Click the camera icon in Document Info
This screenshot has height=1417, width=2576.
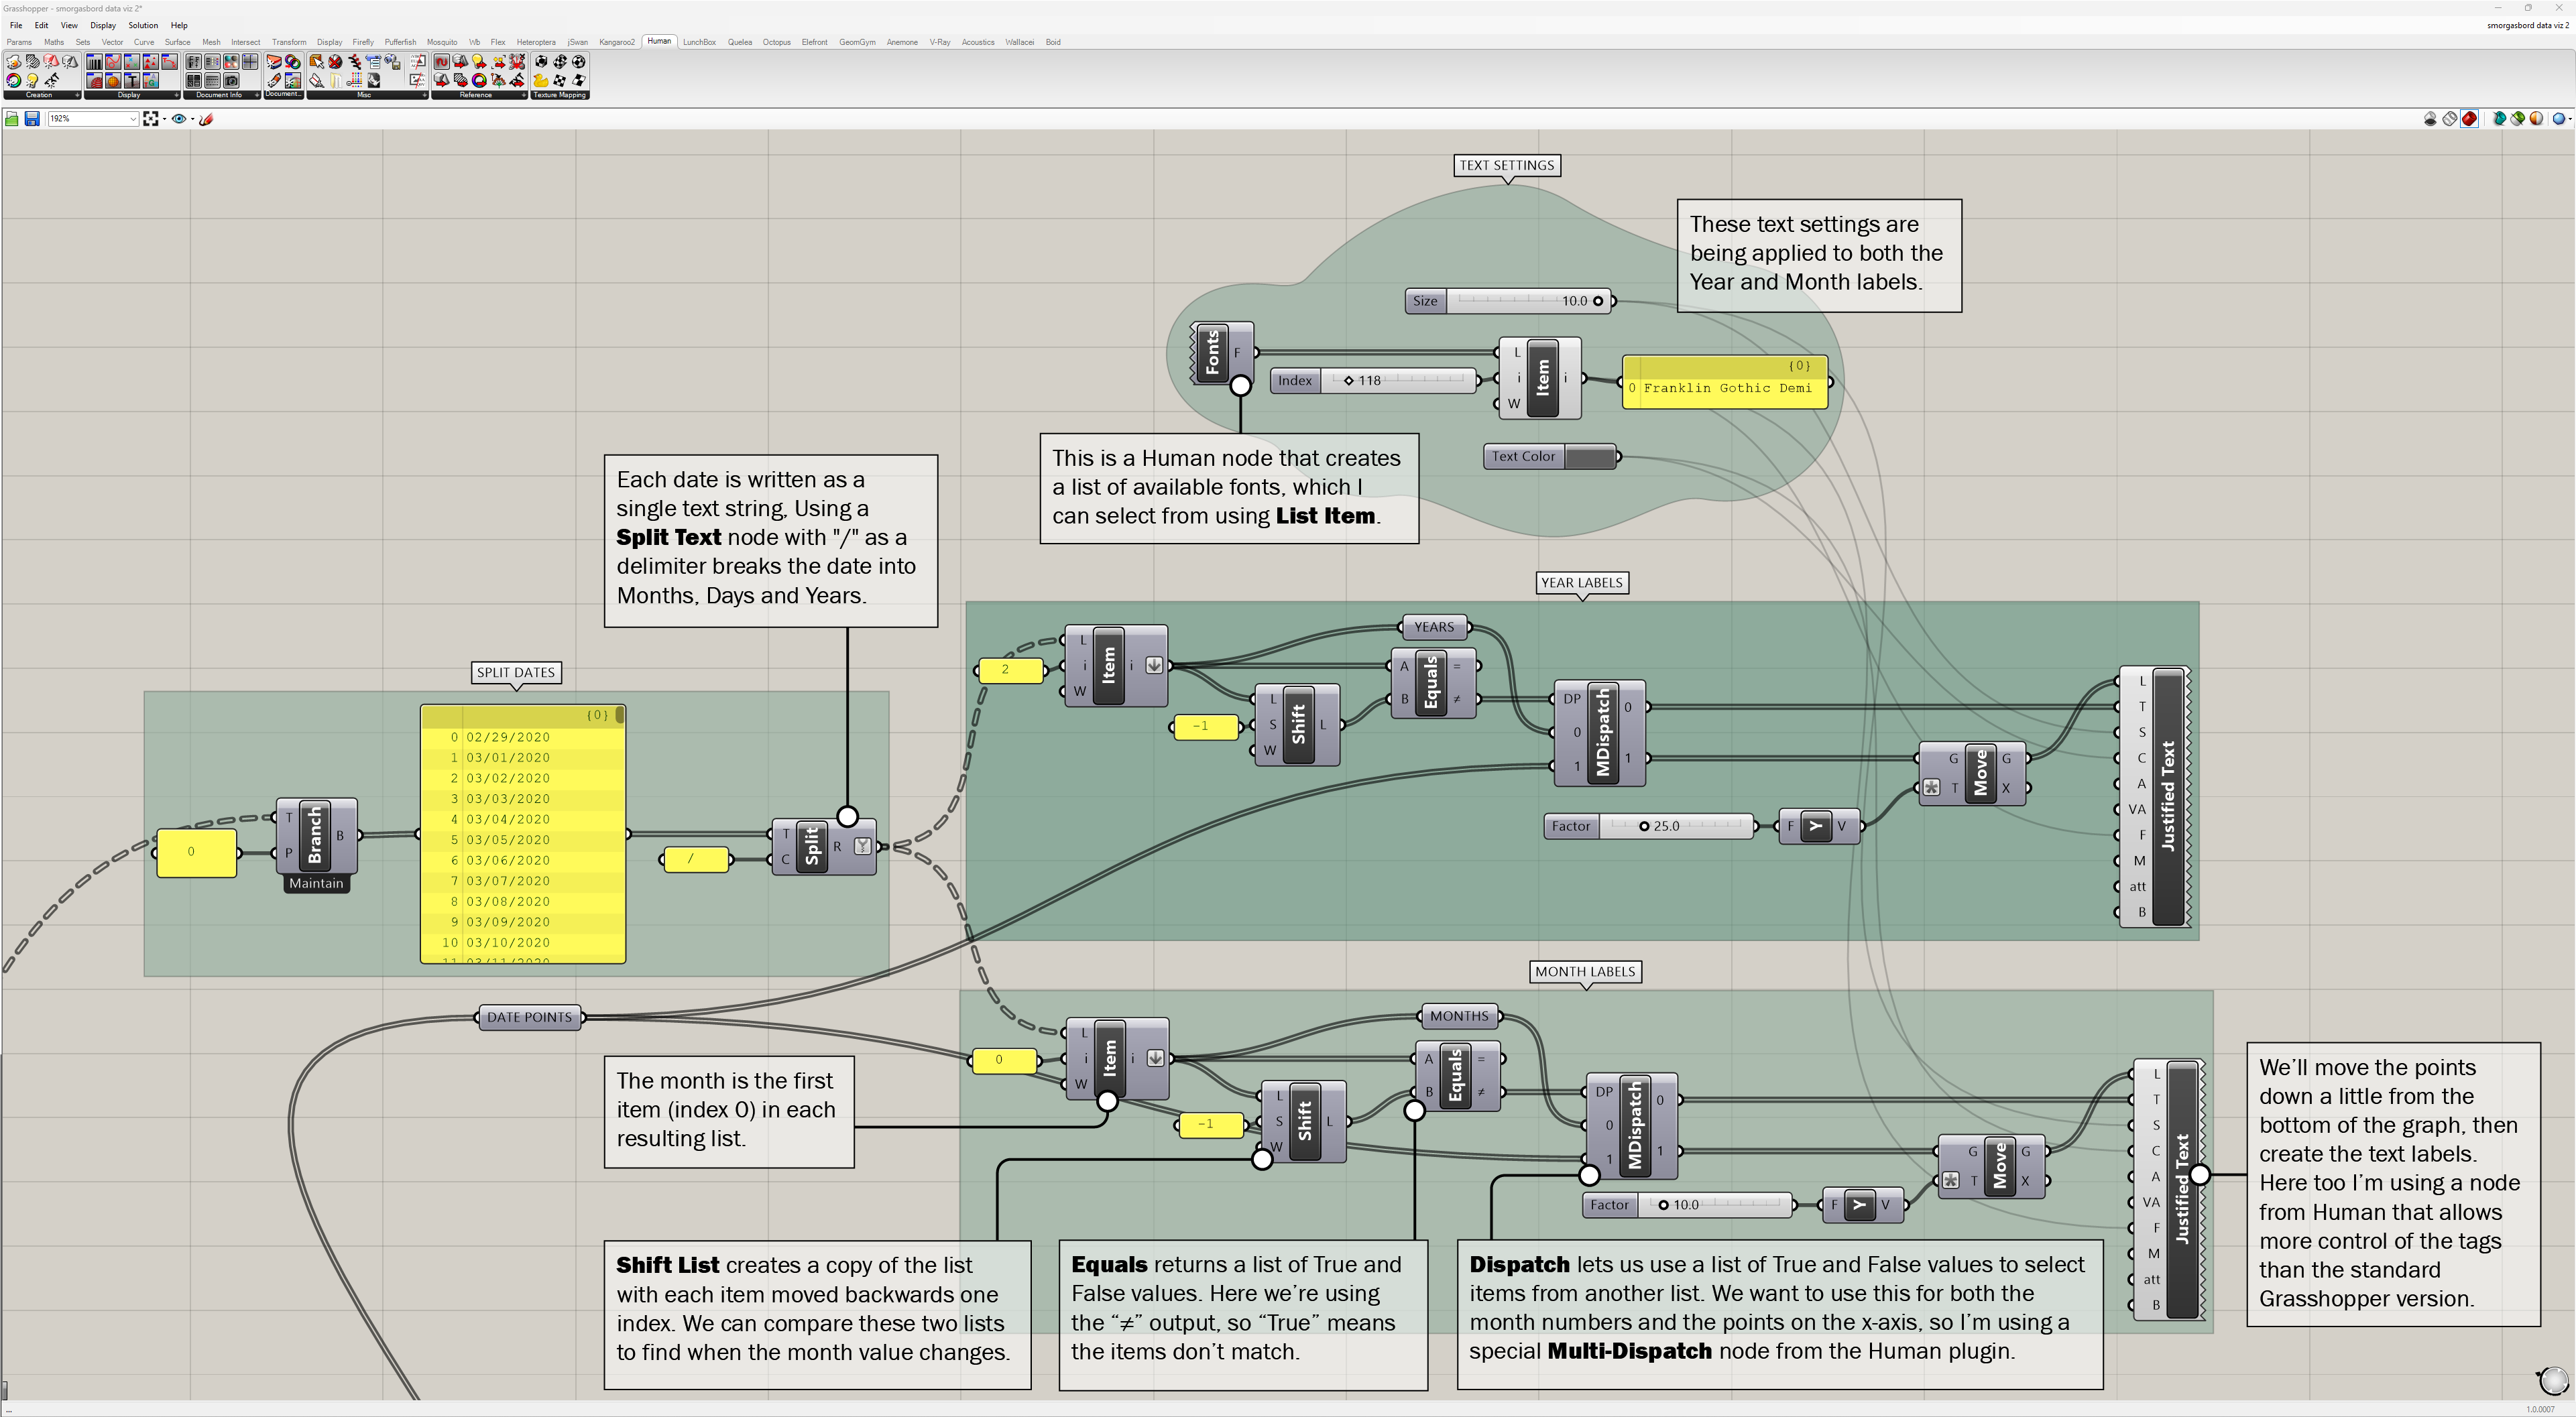231,80
